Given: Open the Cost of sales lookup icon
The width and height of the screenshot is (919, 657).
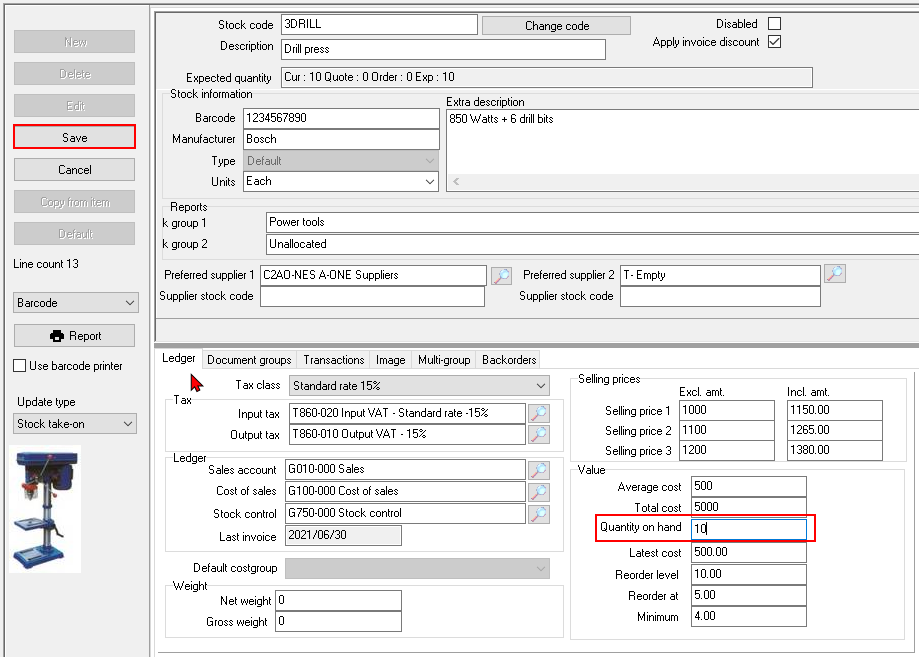Looking at the screenshot, I should pyautogui.click(x=538, y=491).
